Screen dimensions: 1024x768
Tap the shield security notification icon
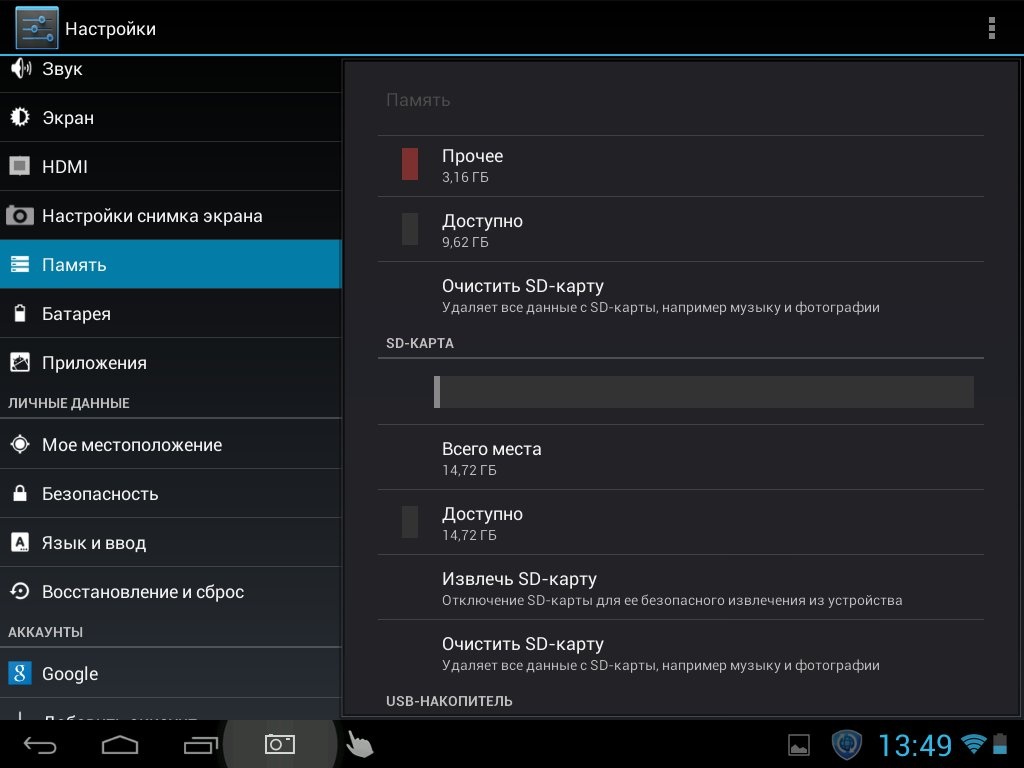(847, 745)
